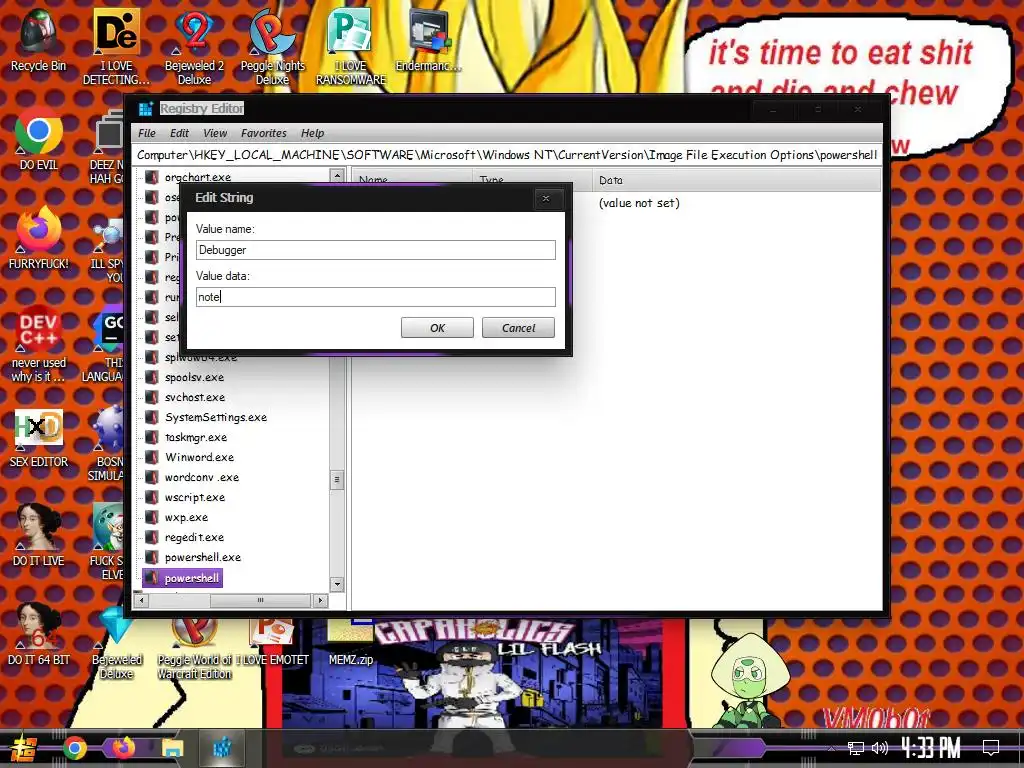Click the vertical scrollbar thumb in tree
Image resolution: width=1024 pixels, height=768 pixels.
(x=337, y=479)
